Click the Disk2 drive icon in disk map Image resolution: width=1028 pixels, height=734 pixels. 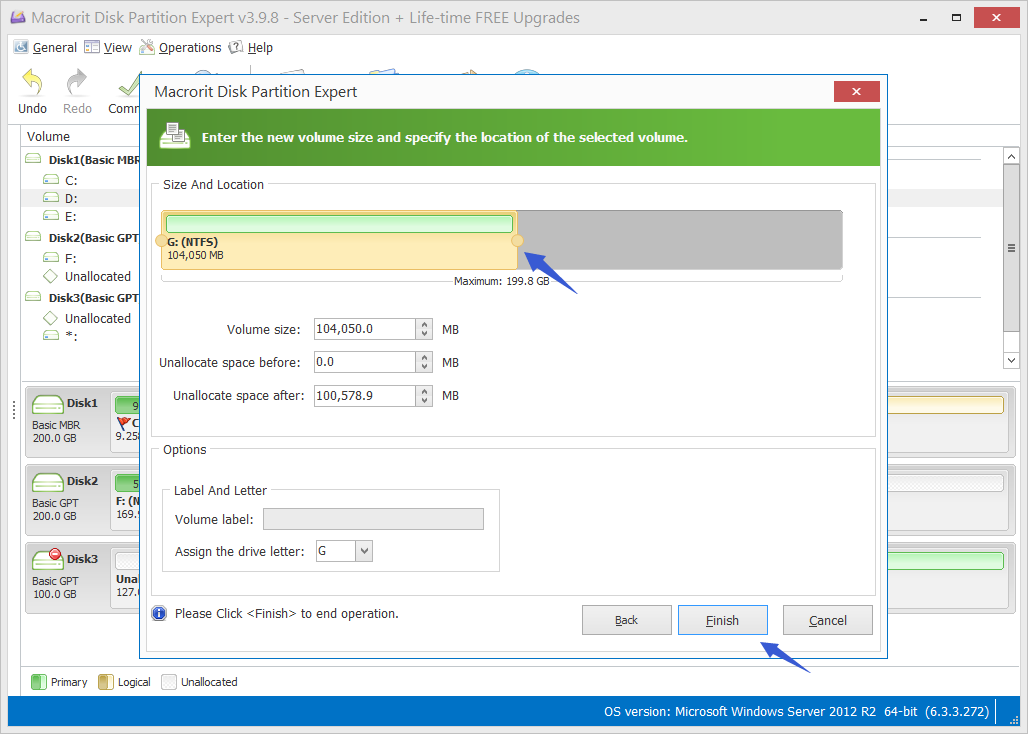tap(47, 482)
